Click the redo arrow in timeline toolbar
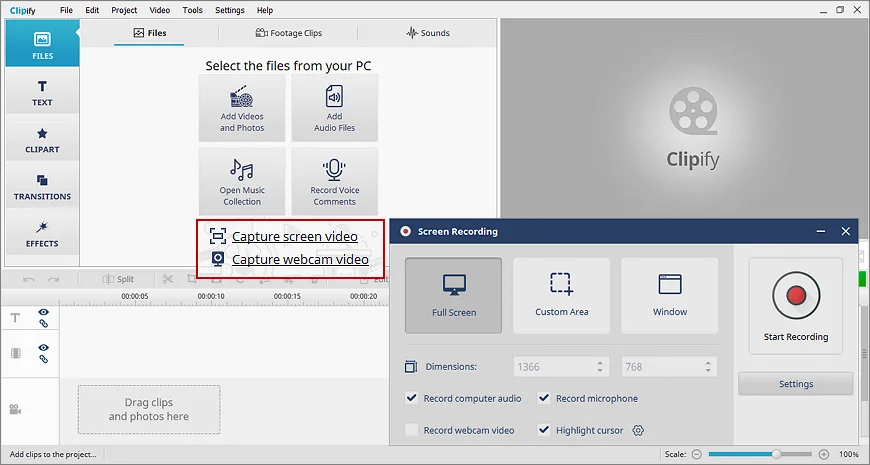Viewport: 870px width, 465px height. [53, 279]
